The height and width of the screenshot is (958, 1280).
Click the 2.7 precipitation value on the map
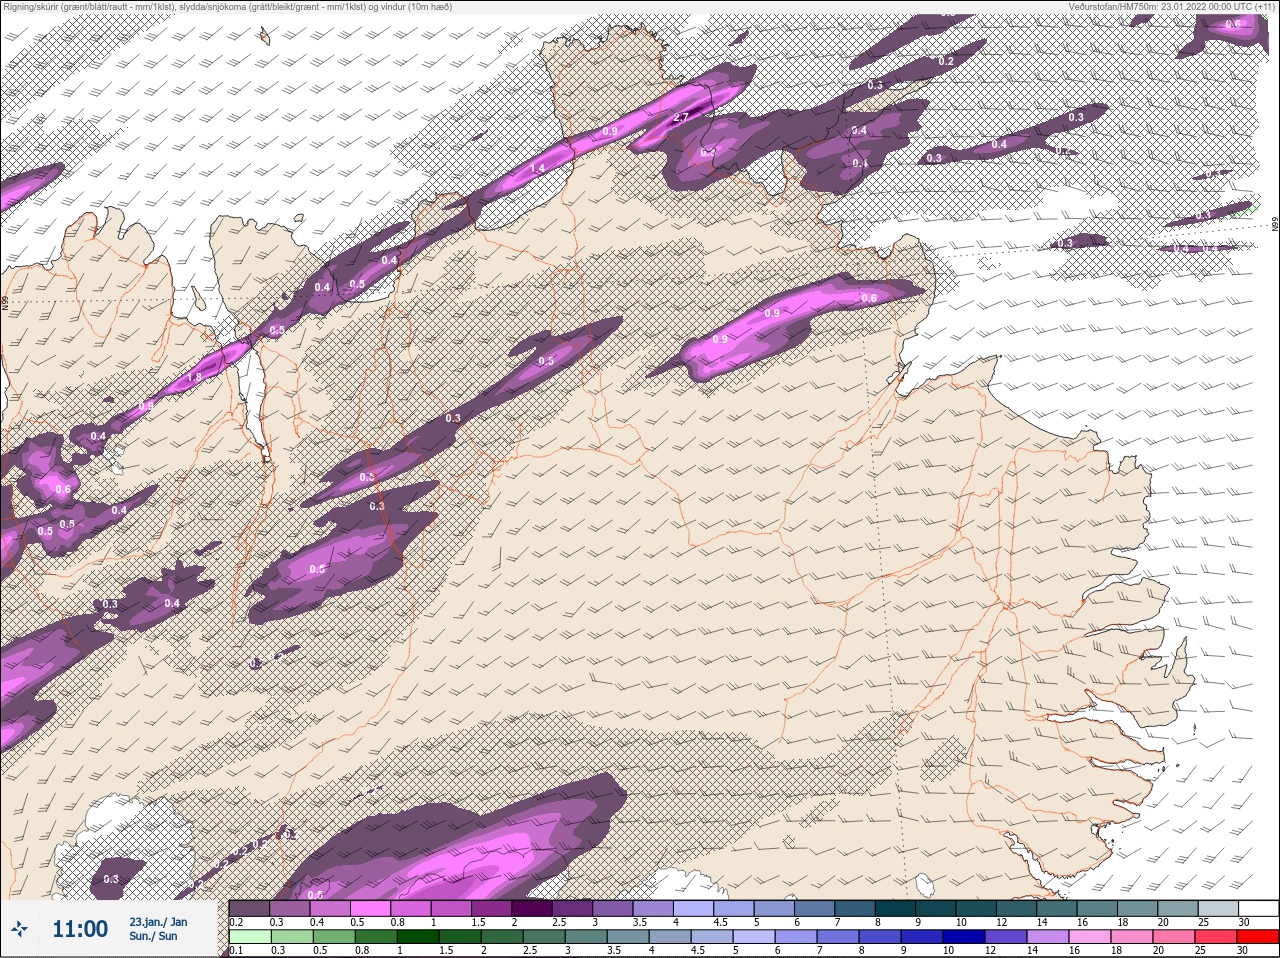(x=682, y=117)
